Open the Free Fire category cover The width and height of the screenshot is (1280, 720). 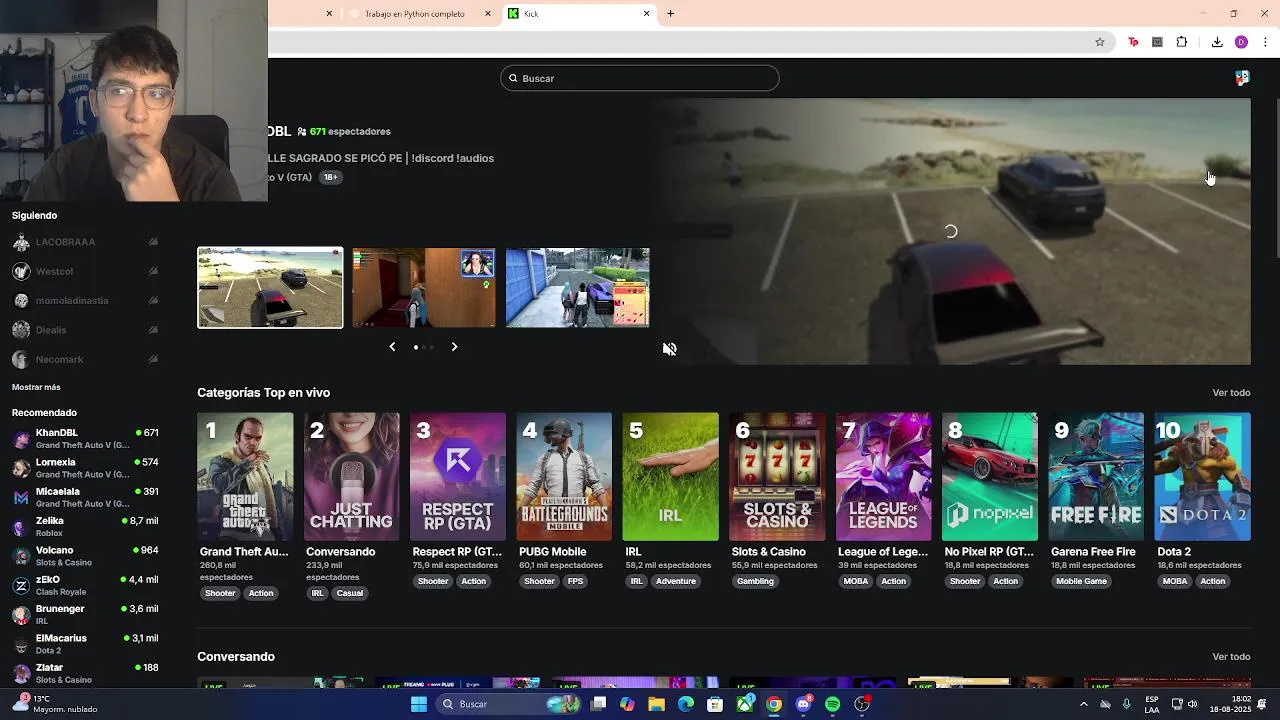pyautogui.click(x=1097, y=477)
